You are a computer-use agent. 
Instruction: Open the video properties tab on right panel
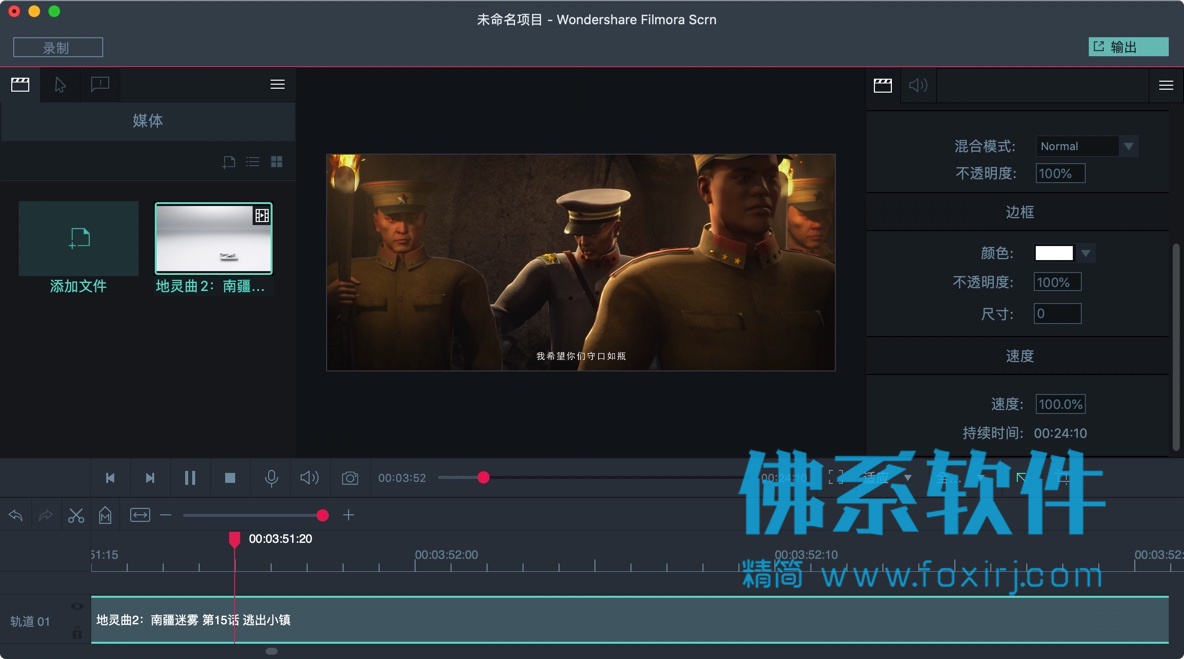pyautogui.click(x=883, y=85)
